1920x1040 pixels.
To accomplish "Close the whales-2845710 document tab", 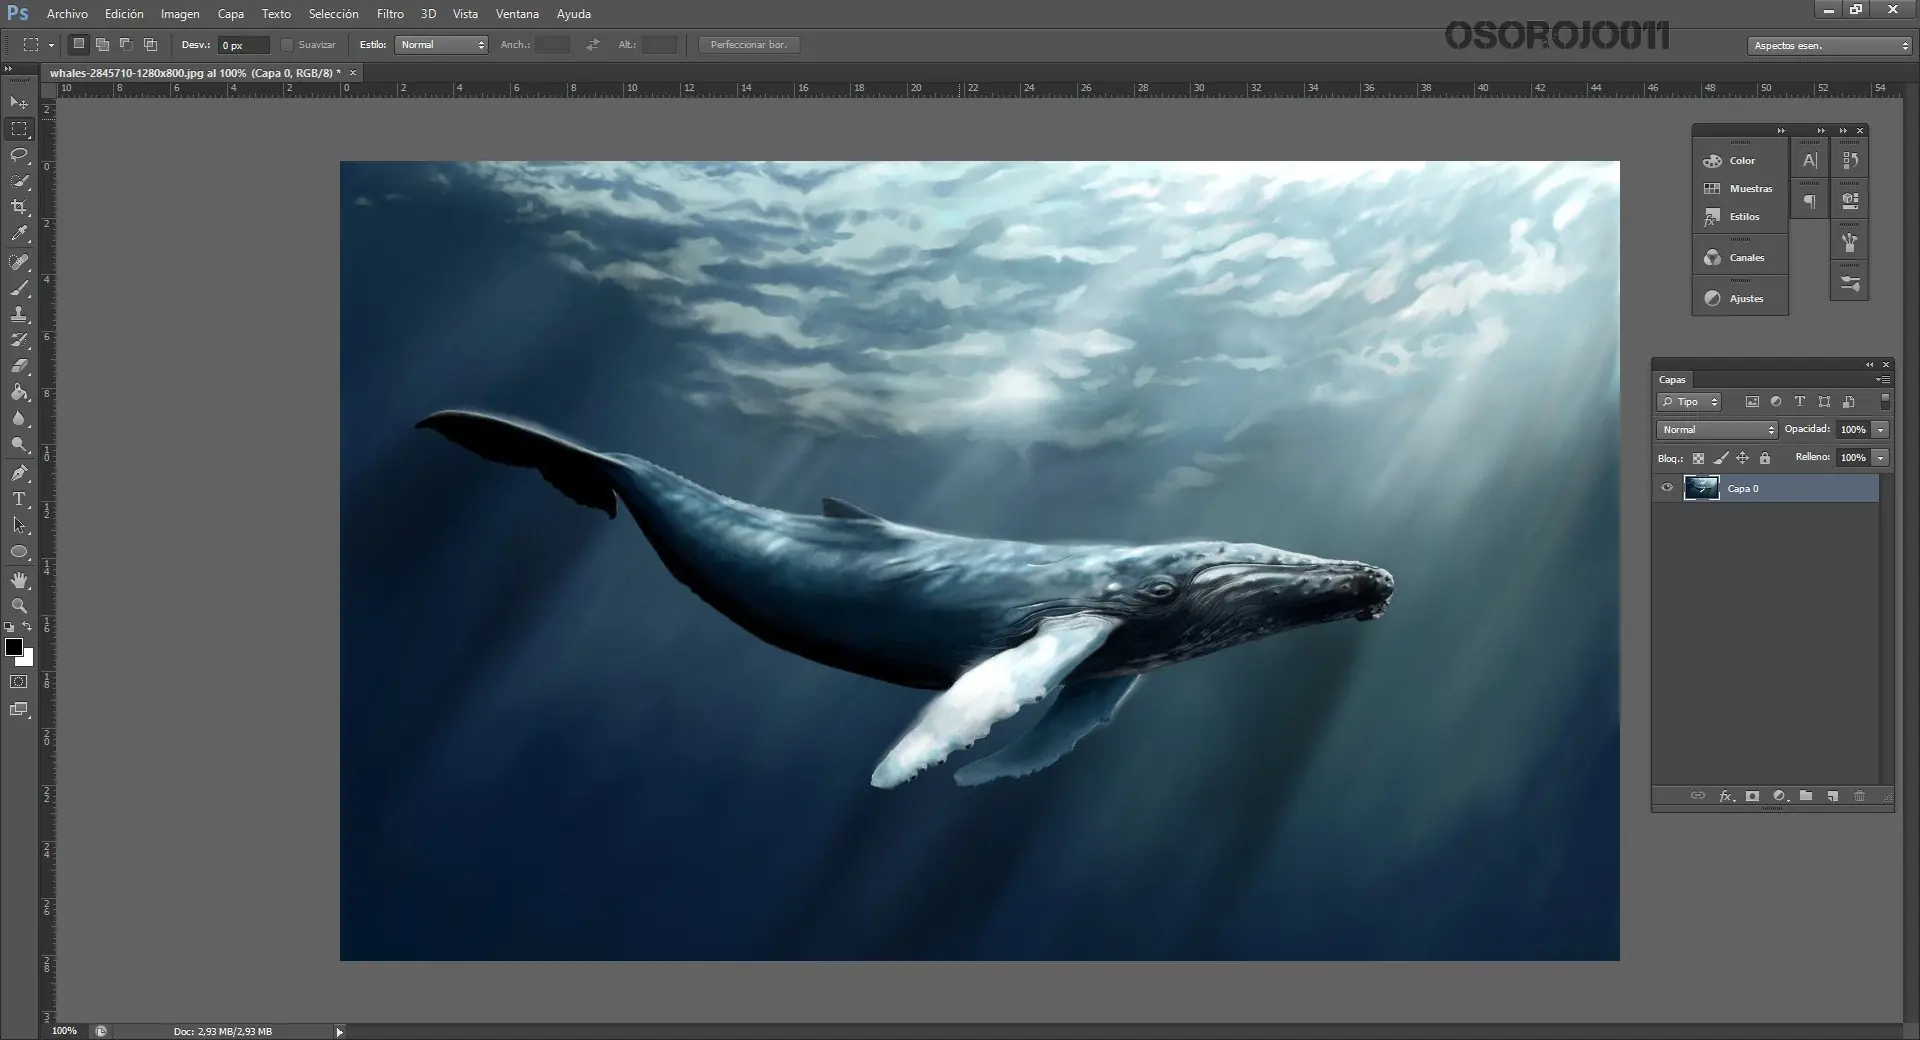I will (353, 72).
